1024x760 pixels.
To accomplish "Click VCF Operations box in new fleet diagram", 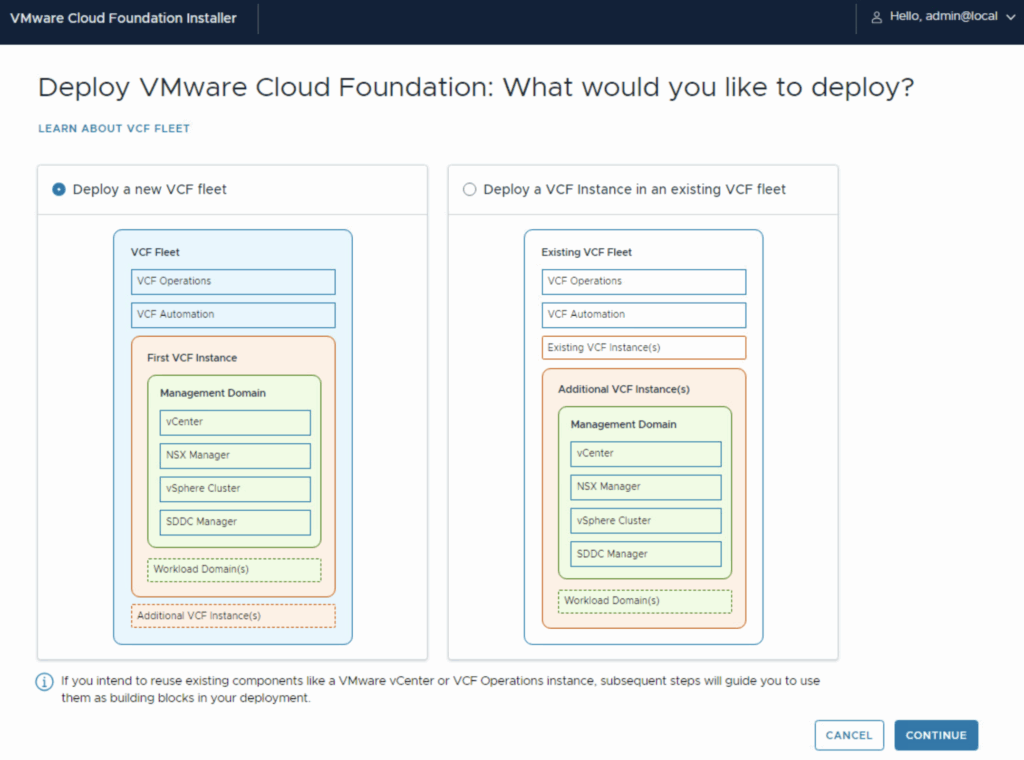I will (x=233, y=282).
